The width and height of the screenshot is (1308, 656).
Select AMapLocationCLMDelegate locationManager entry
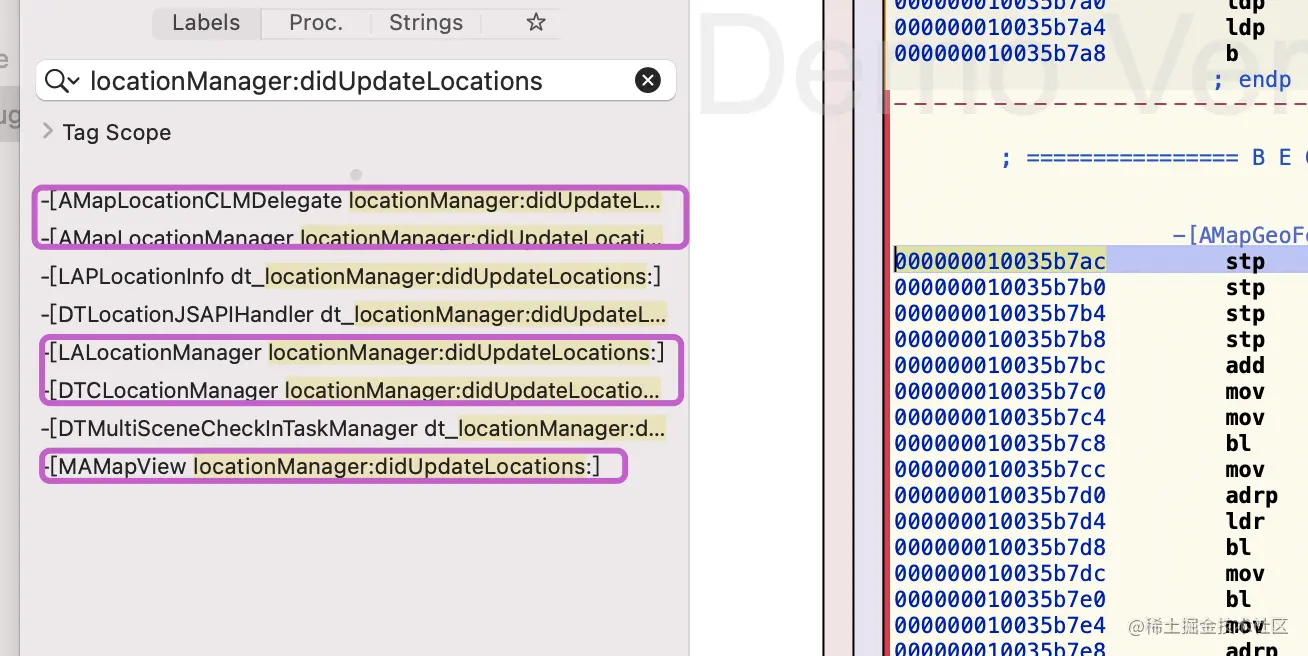(x=351, y=201)
